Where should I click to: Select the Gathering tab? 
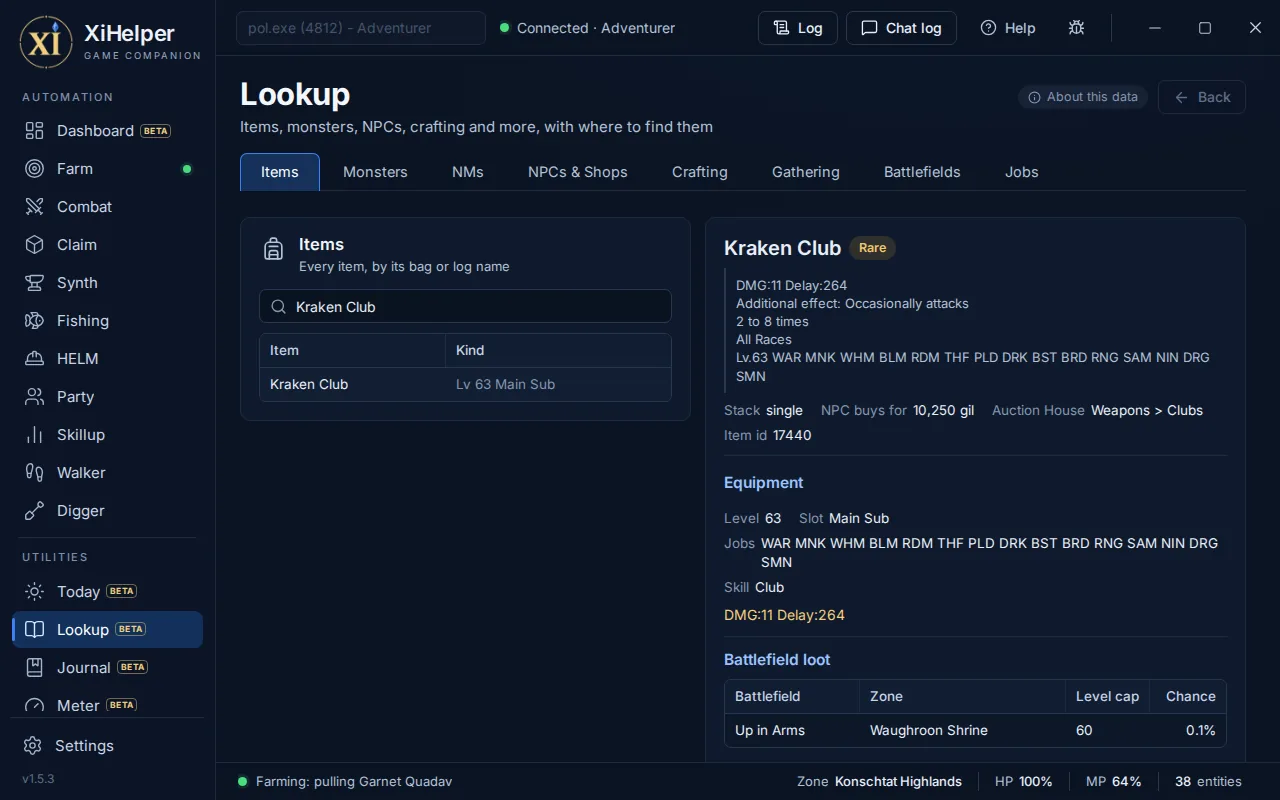tap(806, 172)
